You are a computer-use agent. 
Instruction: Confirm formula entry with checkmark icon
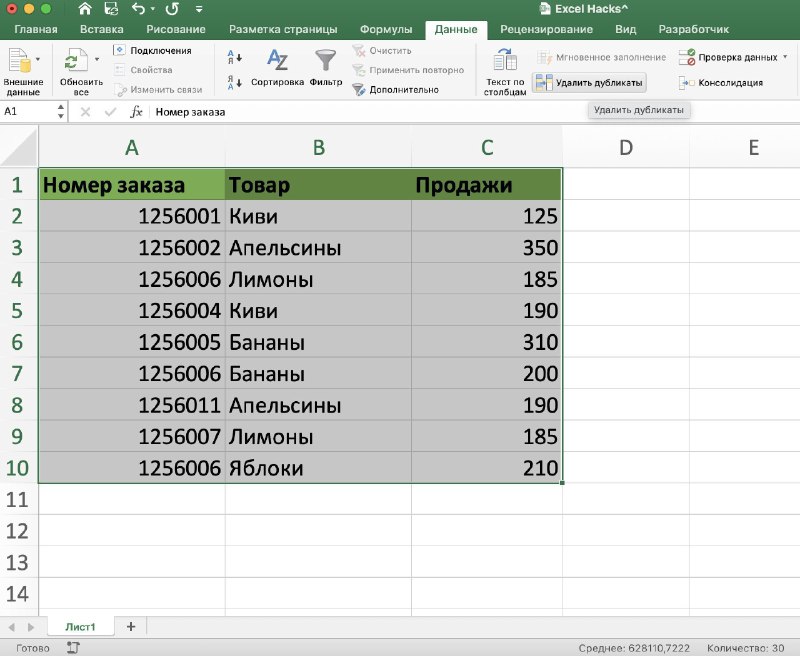pos(110,112)
